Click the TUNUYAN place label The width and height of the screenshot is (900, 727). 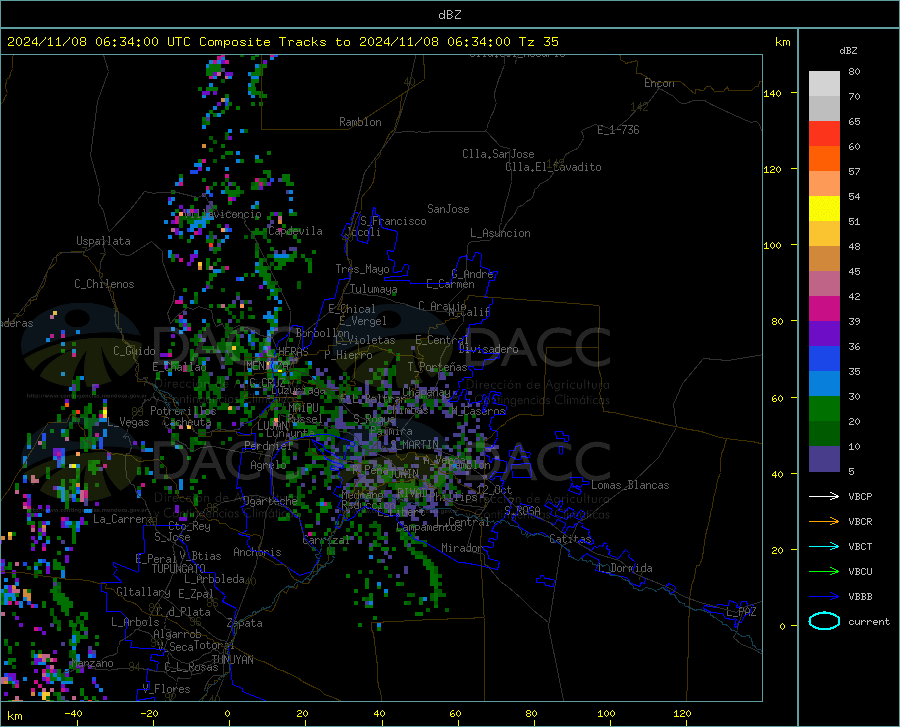[232, 659]
